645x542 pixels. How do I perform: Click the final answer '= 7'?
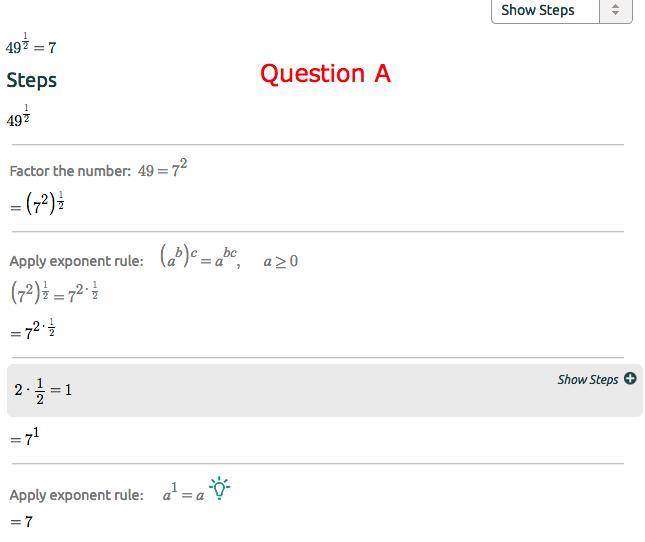(x=22, y=521)
